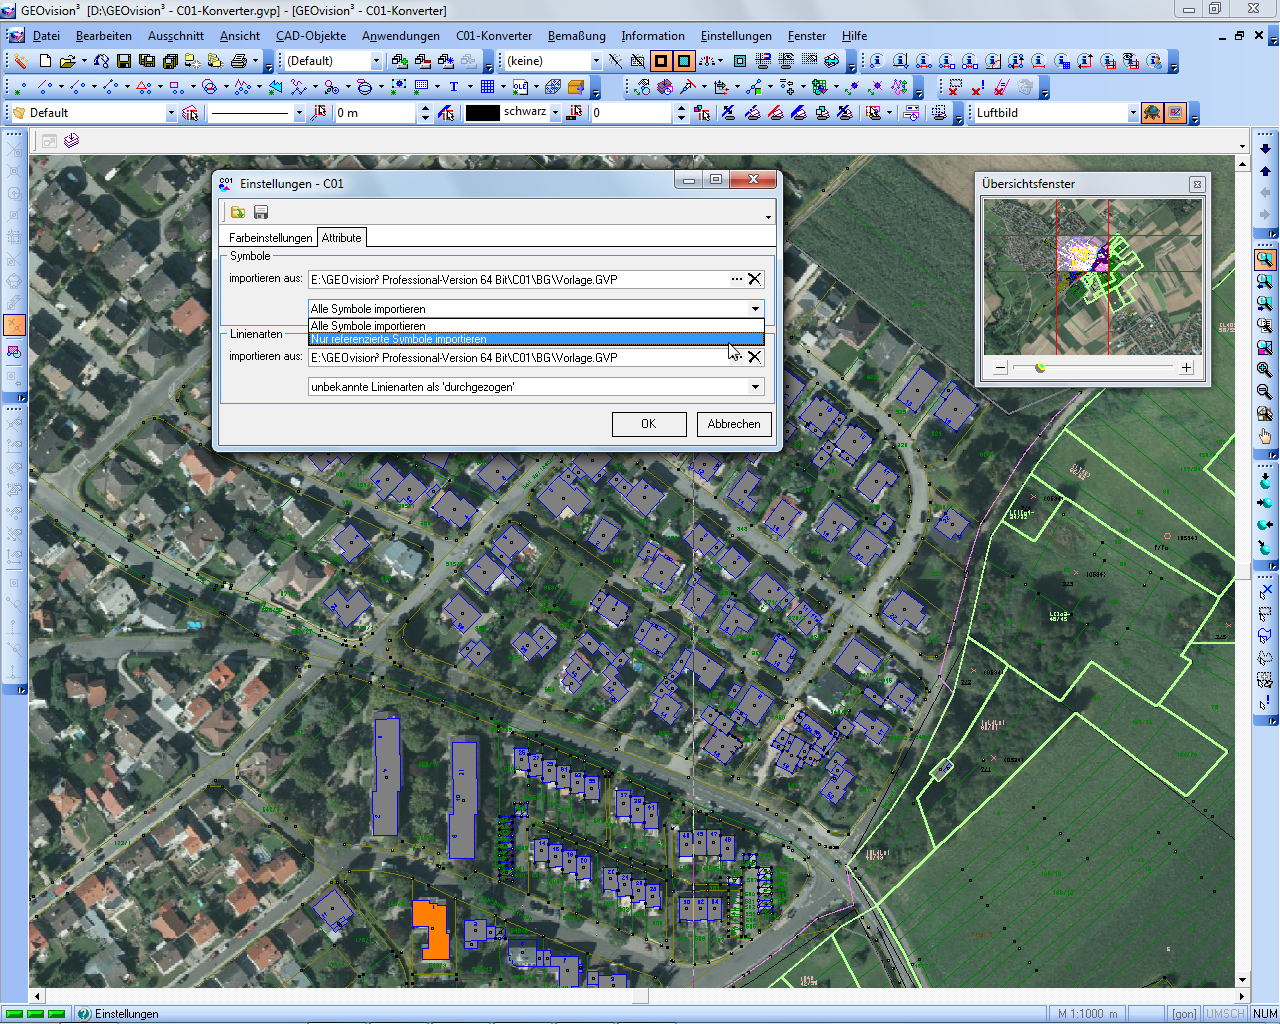Click the New document icon
Image resolution: width=1280 pixels, height=1024 pixels.
click(x=45, y=61)
